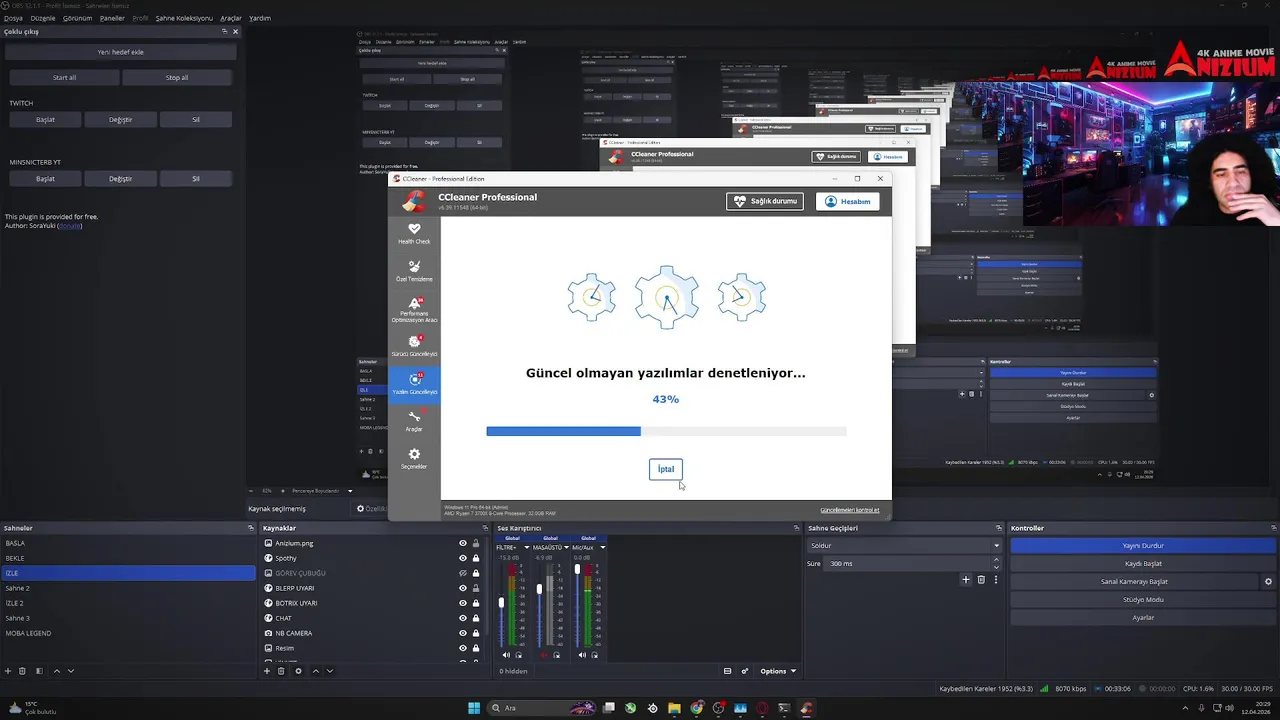This screenshot has width=1280, height=720.
Task: Open audio mixer Options dropdown
Action: (778, 671)
